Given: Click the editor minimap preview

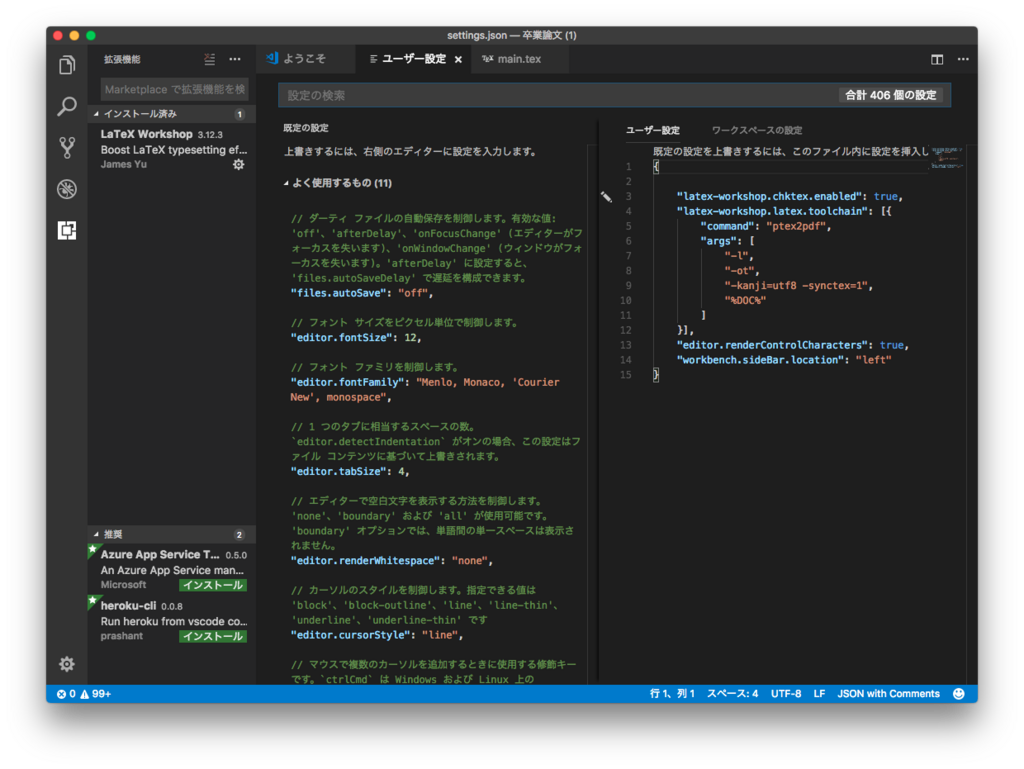Looking at the screenshot, I should click(947, 159).
